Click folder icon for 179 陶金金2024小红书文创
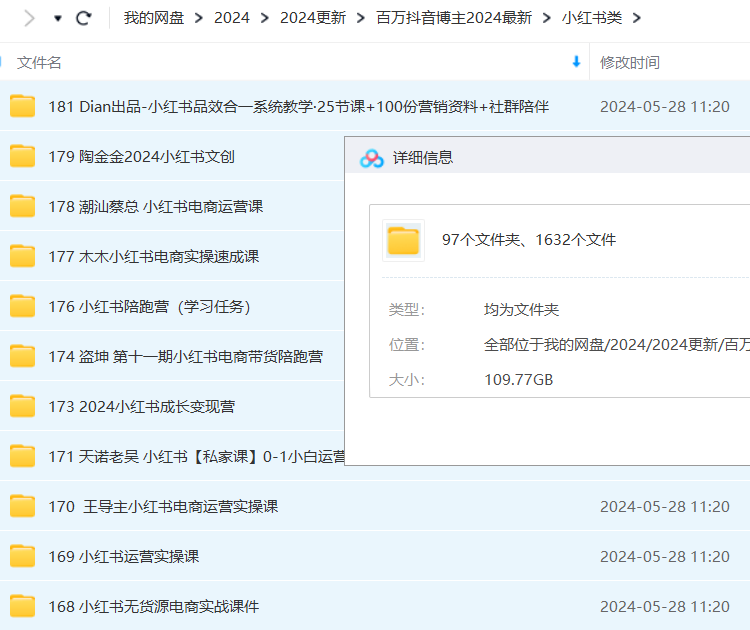 [23, 156]
